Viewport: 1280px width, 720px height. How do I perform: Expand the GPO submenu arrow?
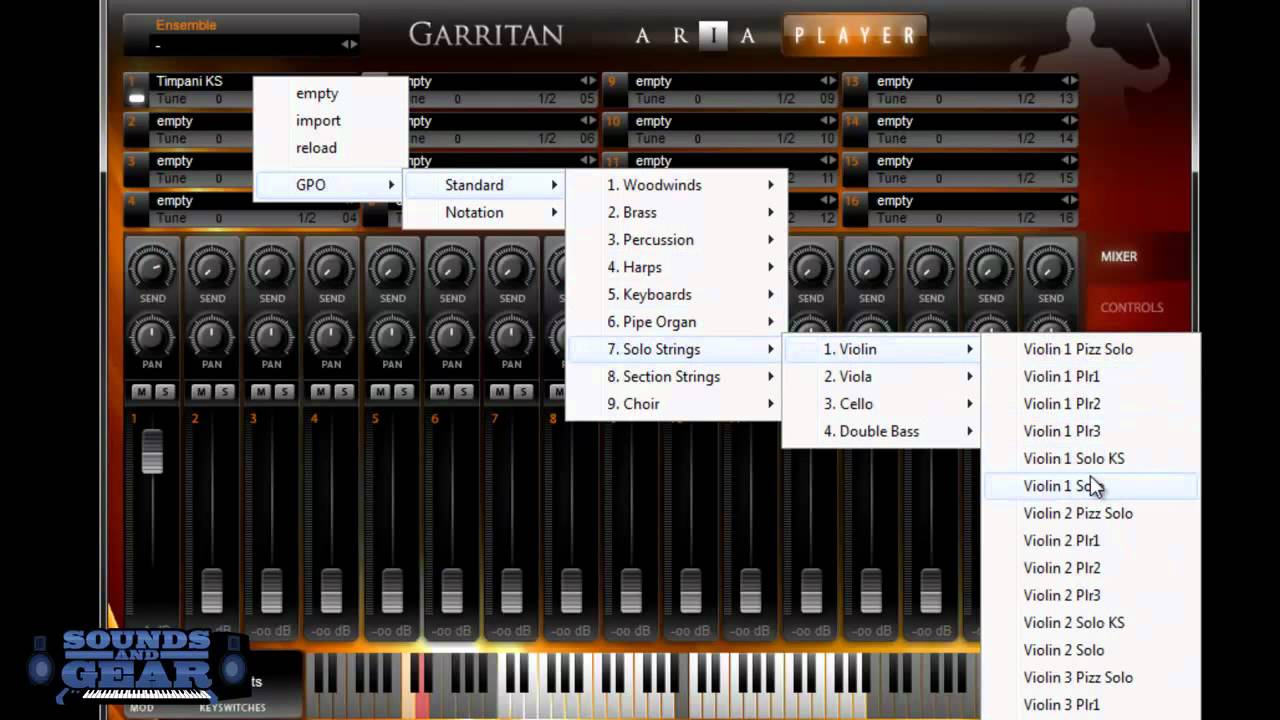pos(391,185)
